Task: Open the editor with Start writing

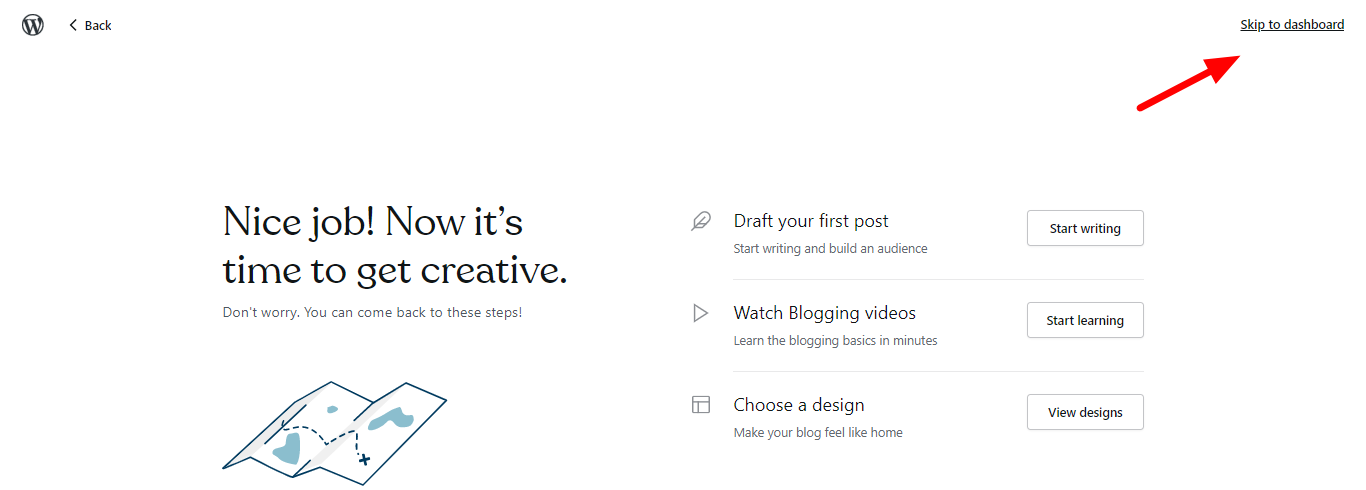Action: (x=1085, y=228)
